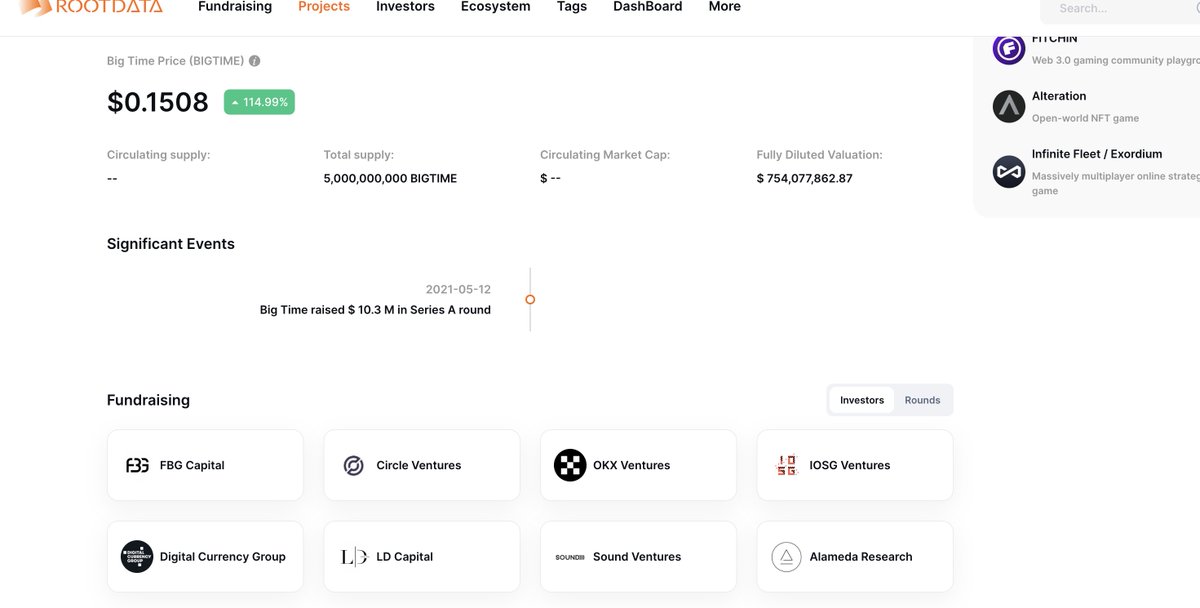The image size is (1200, 608).
Task: Open Alameda Research investor name
Action: (861, 556)
